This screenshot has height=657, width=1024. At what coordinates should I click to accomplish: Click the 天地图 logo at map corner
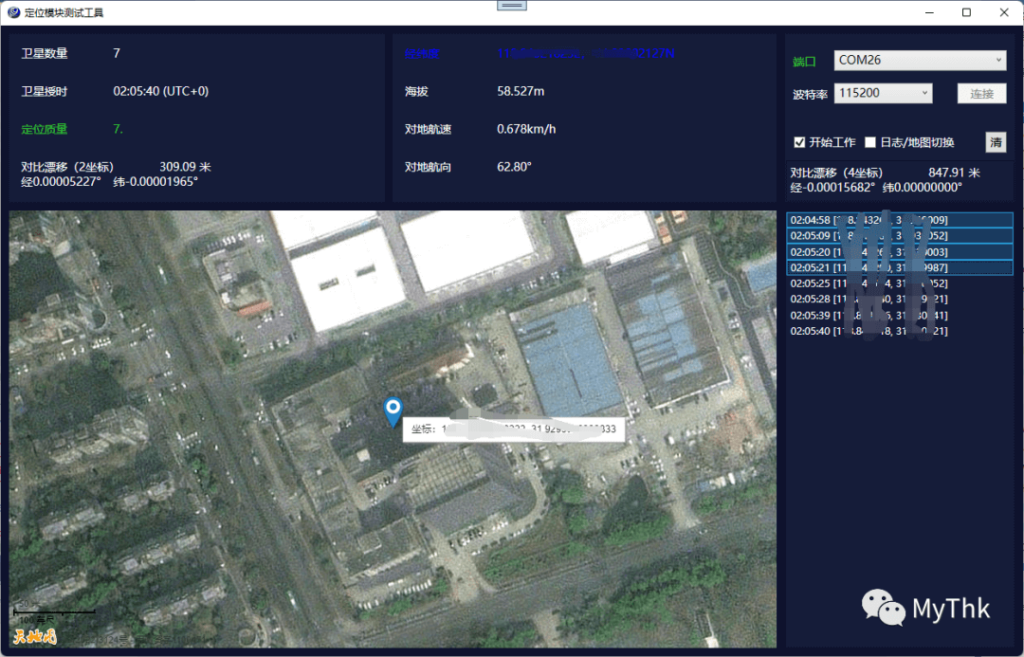pos(35,635)
